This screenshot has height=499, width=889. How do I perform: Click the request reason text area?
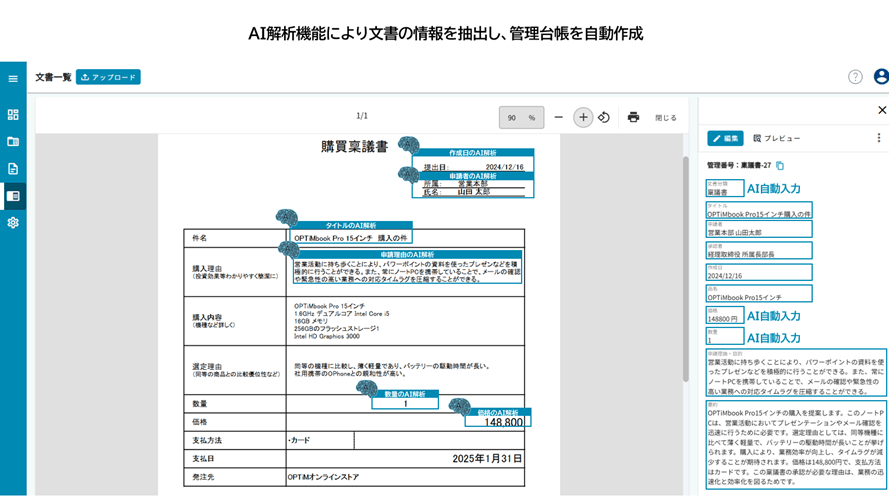click(x=795, y=373)
